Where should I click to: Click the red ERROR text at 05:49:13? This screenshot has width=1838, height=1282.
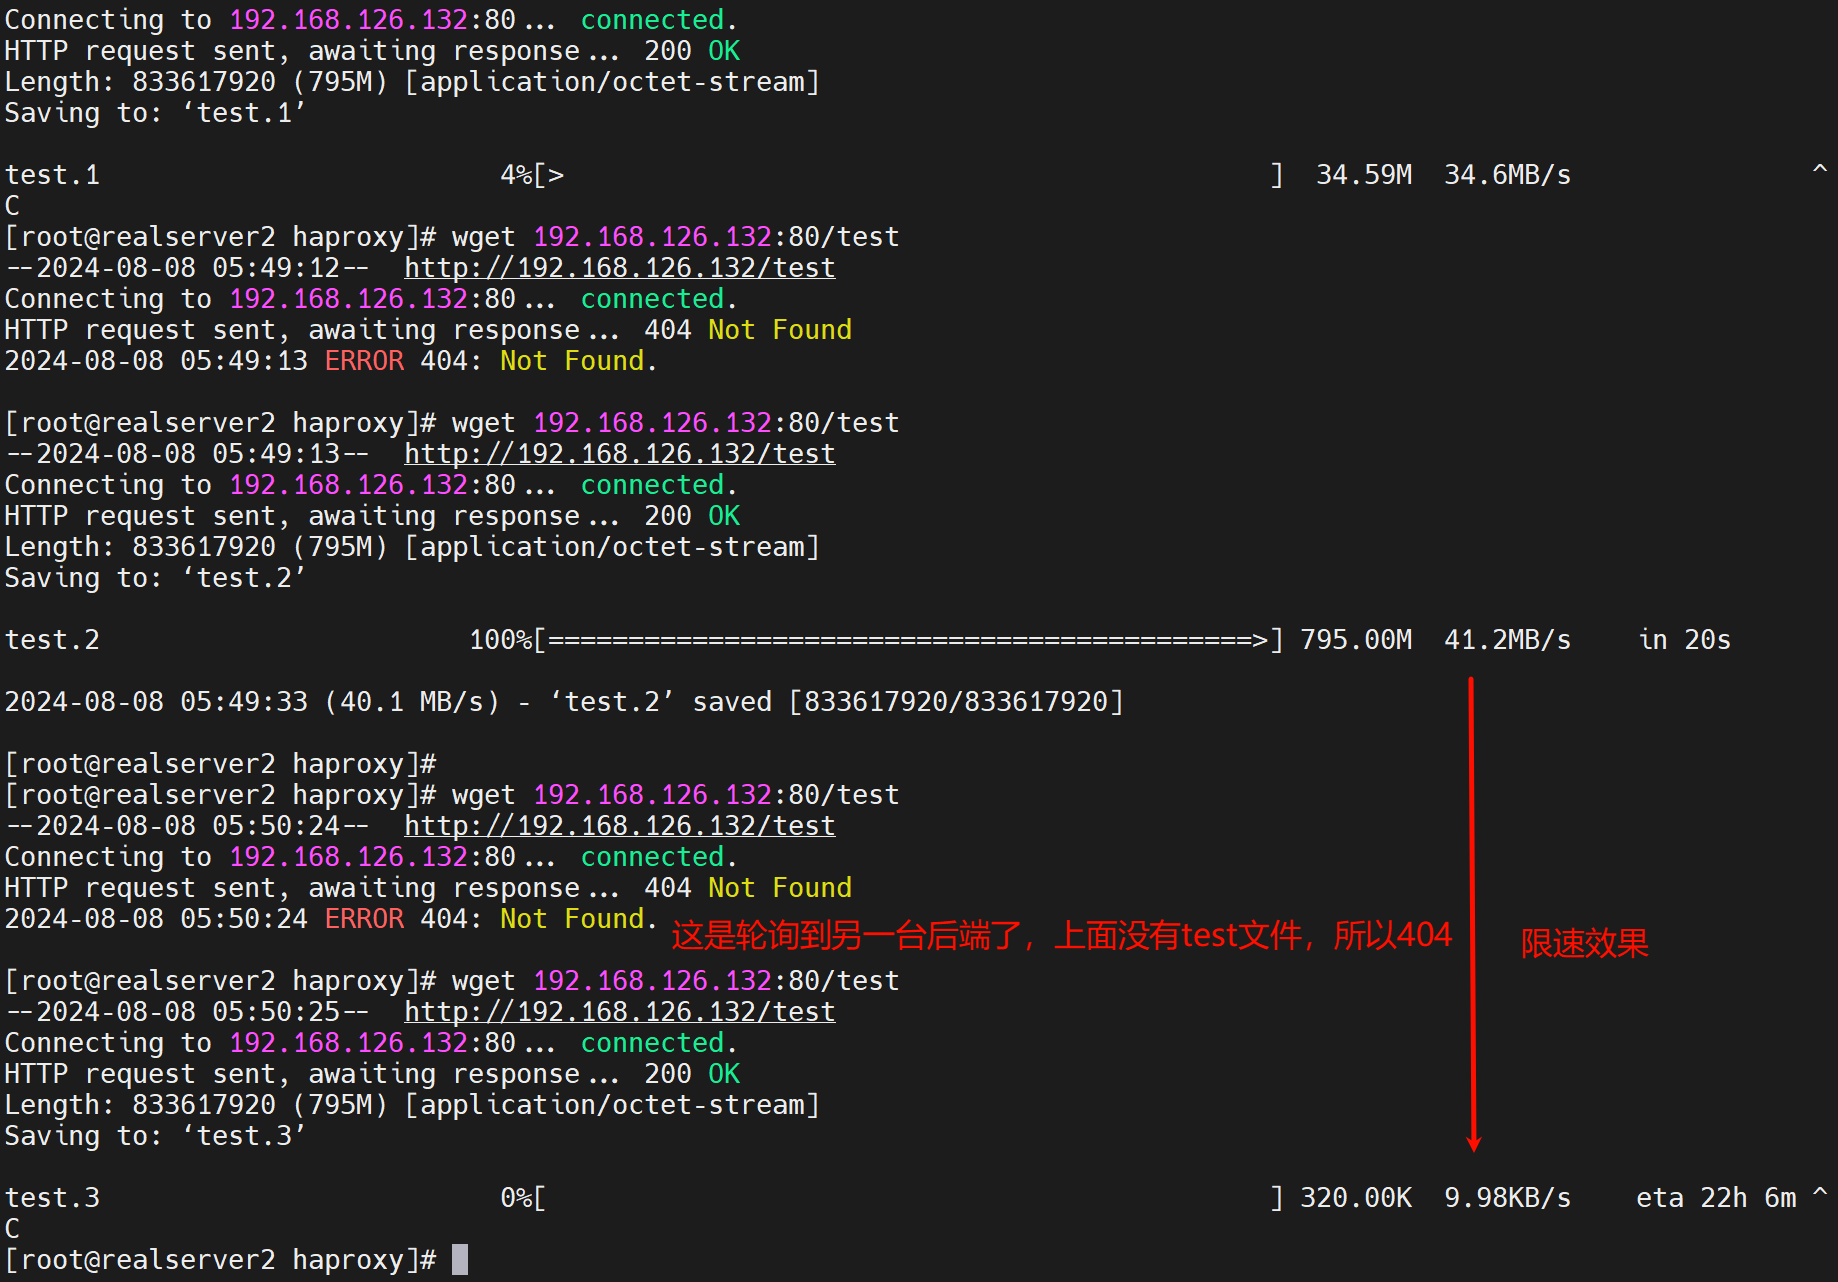364,361
